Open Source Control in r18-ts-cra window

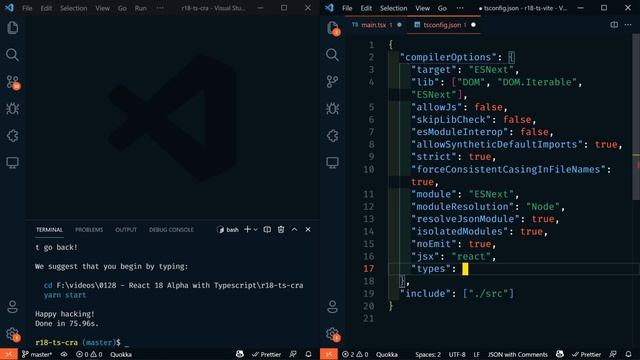click(13, 82)
